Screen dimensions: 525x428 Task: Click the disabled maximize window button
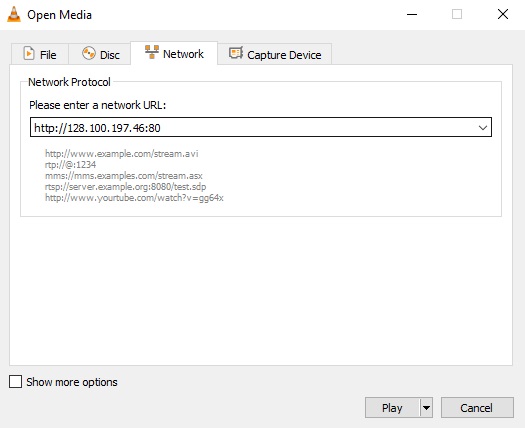pyautogui.click(x=457, y=14)
